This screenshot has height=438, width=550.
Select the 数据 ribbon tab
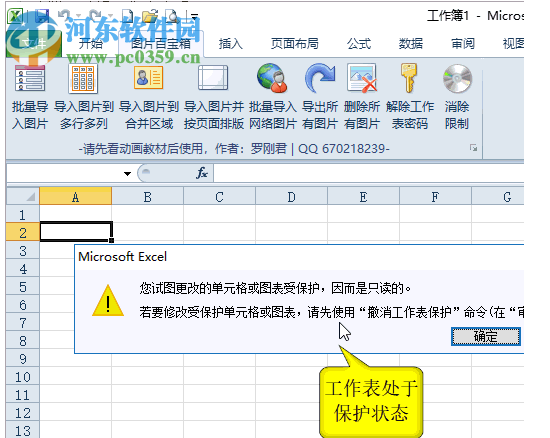point(411,44)
